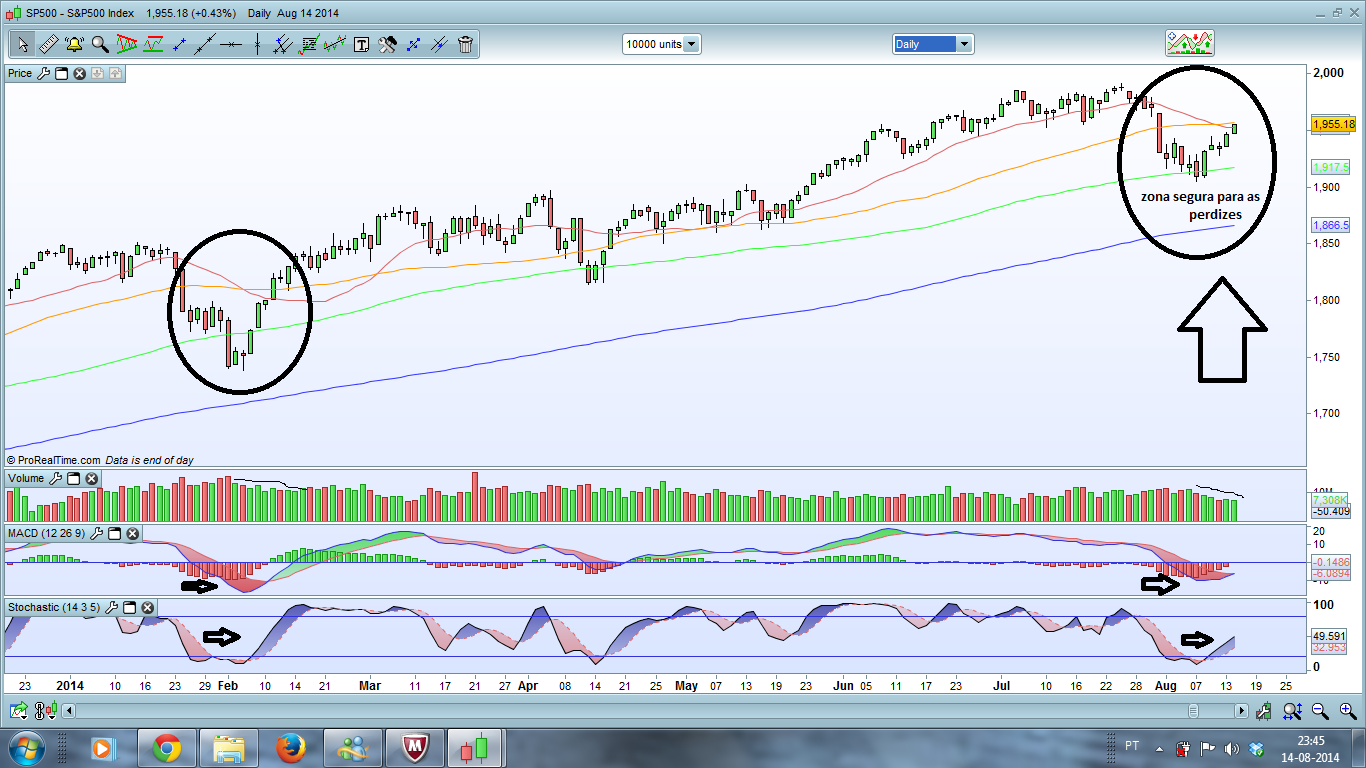Select the ruler measurement tool
Image resolution: width=1366 pixels, height=768 pixels.
tap(48, 44)
